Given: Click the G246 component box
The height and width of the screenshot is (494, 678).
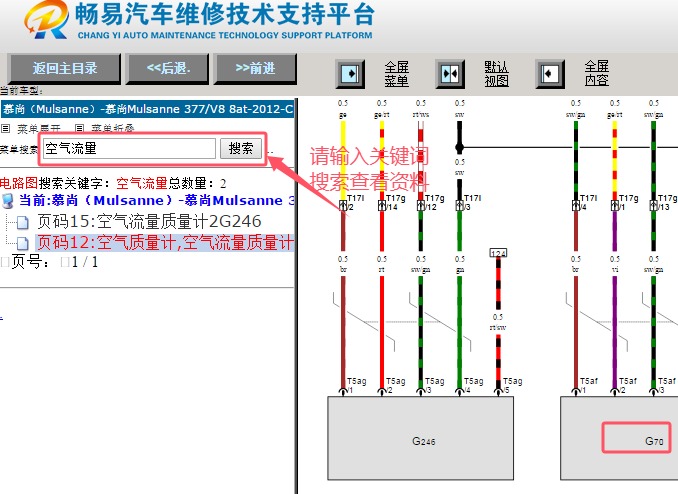Looking at the screenshot, I should pos(420,438).
